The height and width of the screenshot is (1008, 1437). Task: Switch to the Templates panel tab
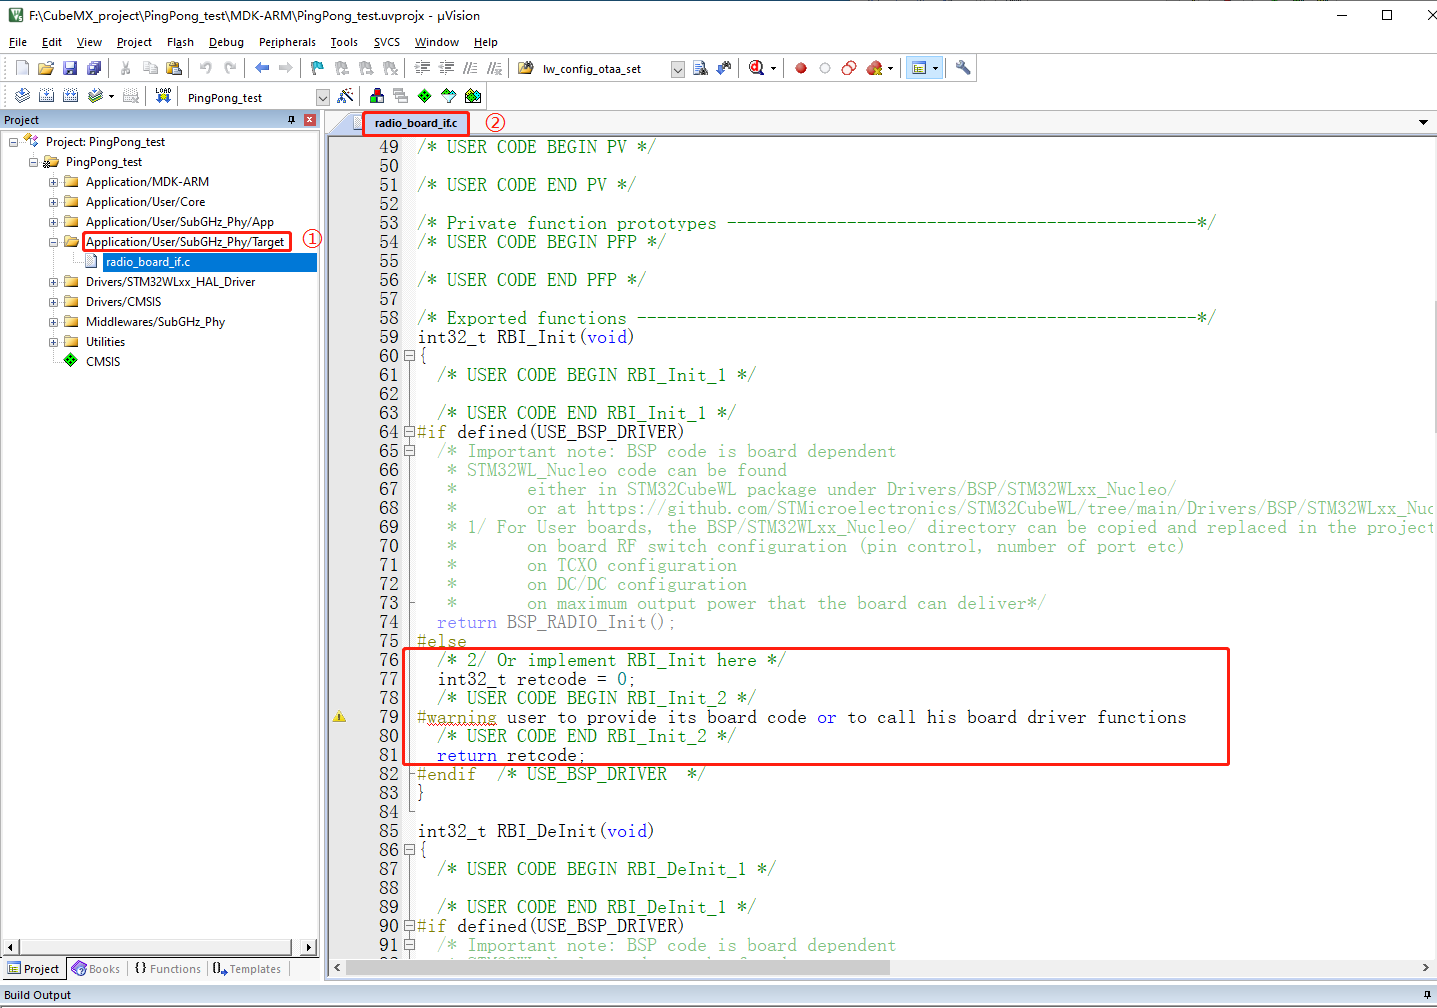pyautogui.click(x=247, y=969)
